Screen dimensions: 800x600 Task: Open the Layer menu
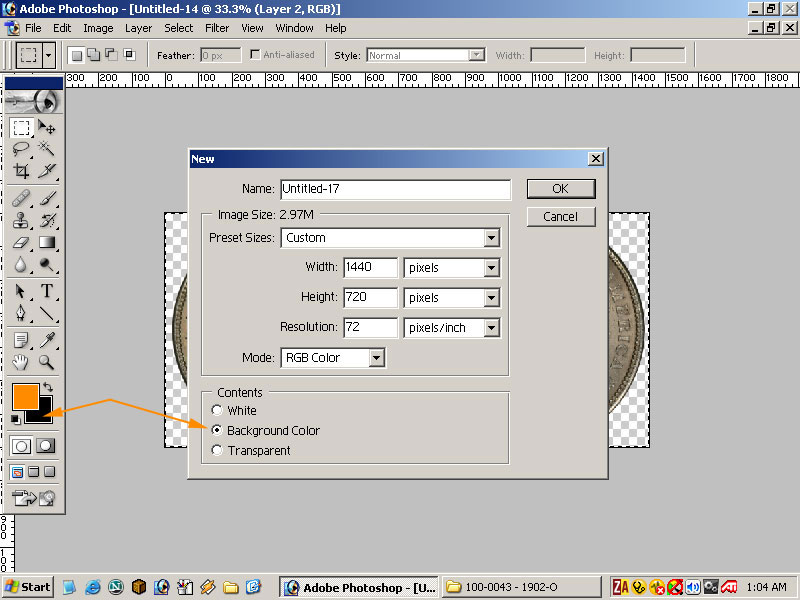[x=139, y=28]
